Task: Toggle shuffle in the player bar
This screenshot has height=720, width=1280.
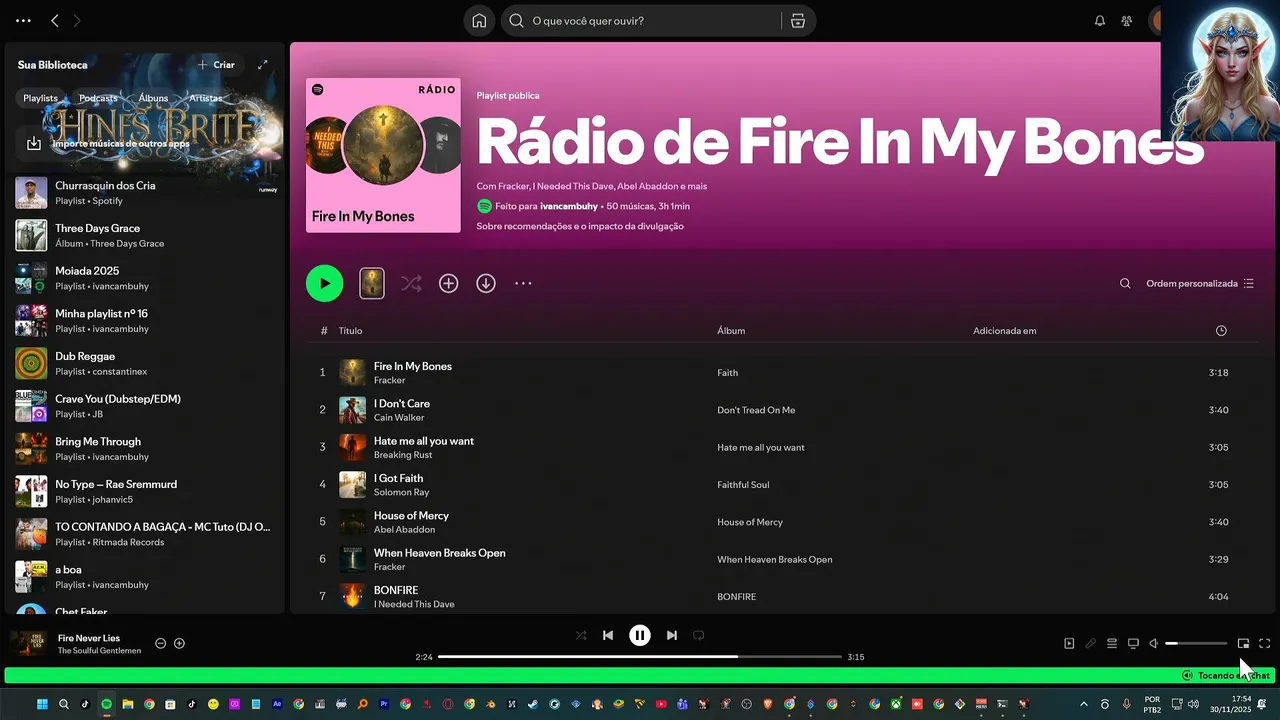Action: [x=581, y=635]
